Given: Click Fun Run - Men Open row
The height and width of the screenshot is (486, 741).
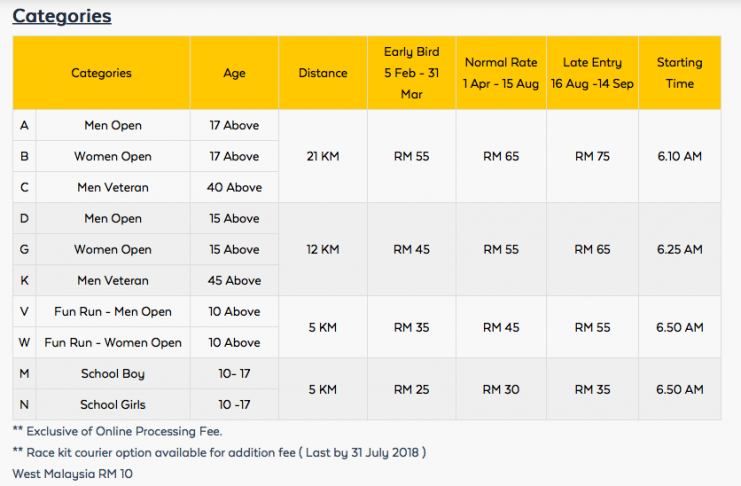Looking at the screenshot, I should [146, 312].
